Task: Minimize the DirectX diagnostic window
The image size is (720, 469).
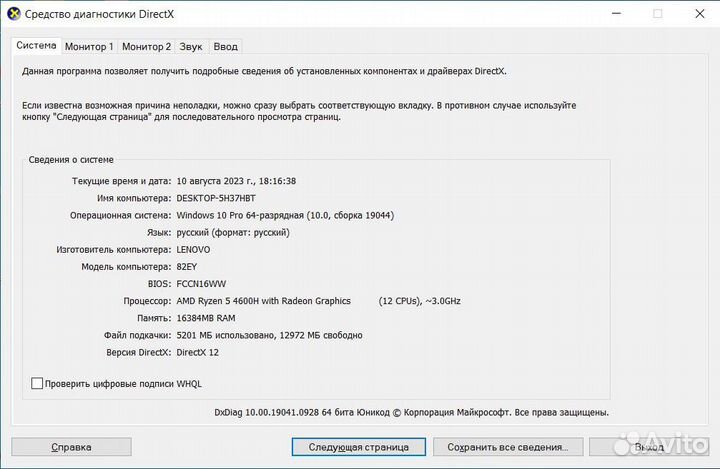Action: coord(617,14)
